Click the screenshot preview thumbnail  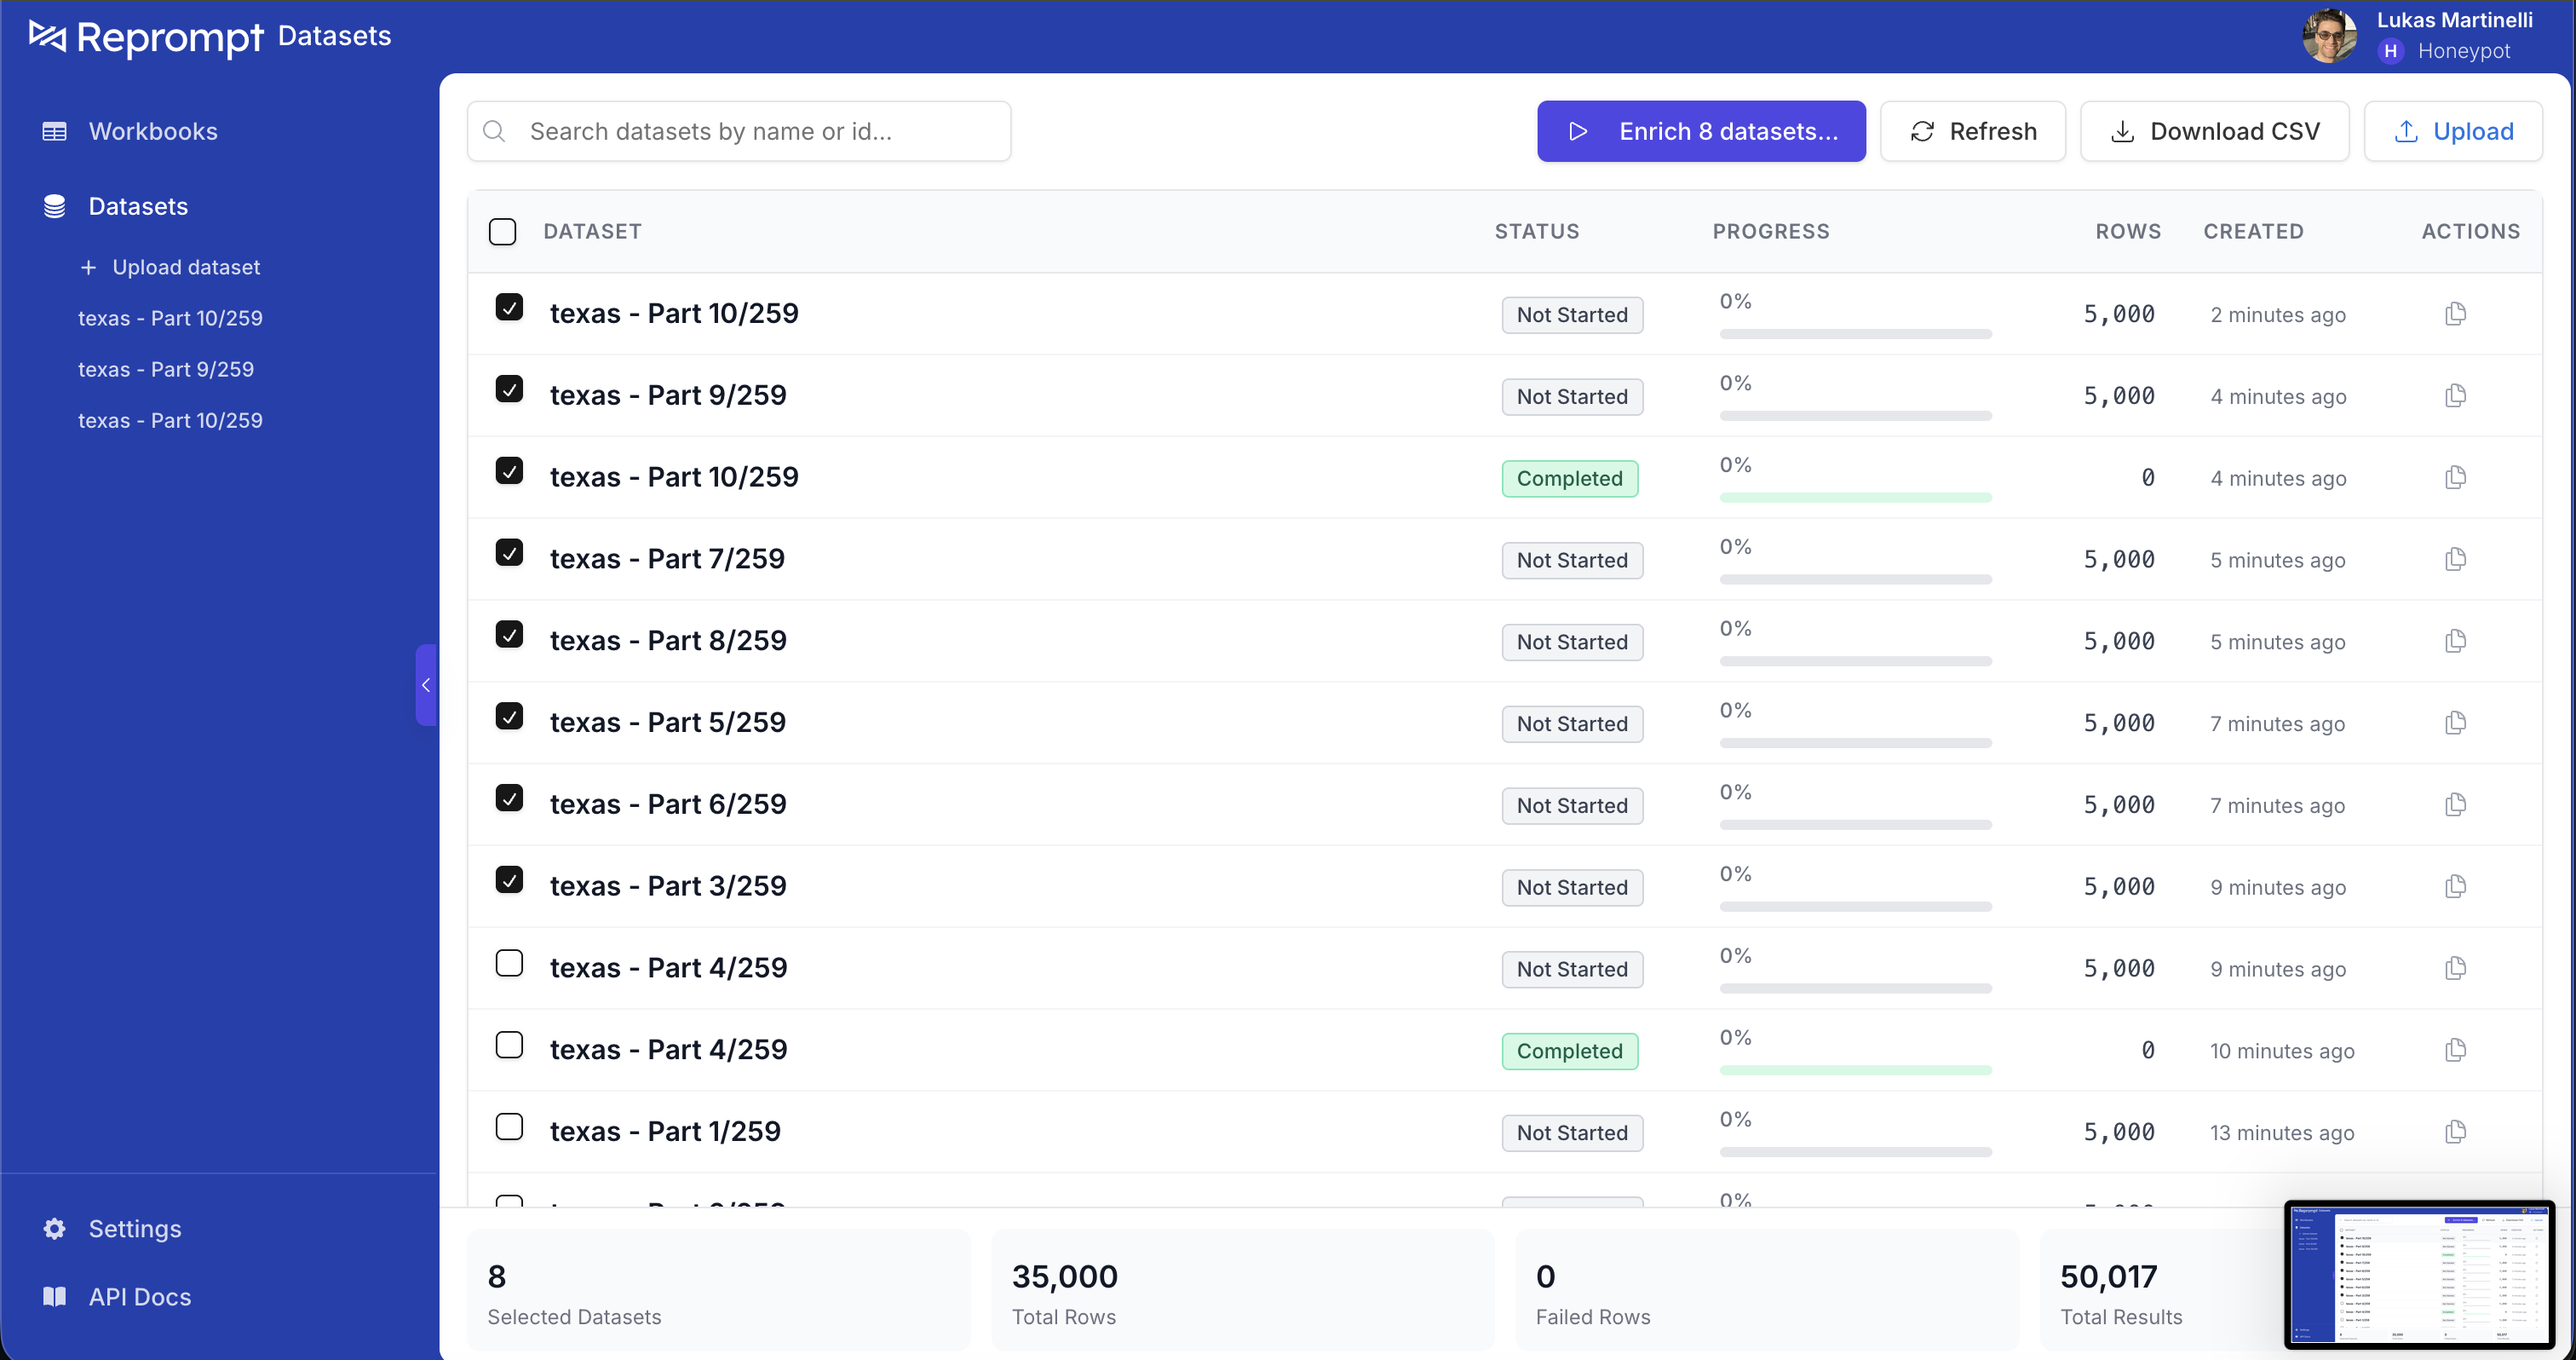point(2418,1274)
